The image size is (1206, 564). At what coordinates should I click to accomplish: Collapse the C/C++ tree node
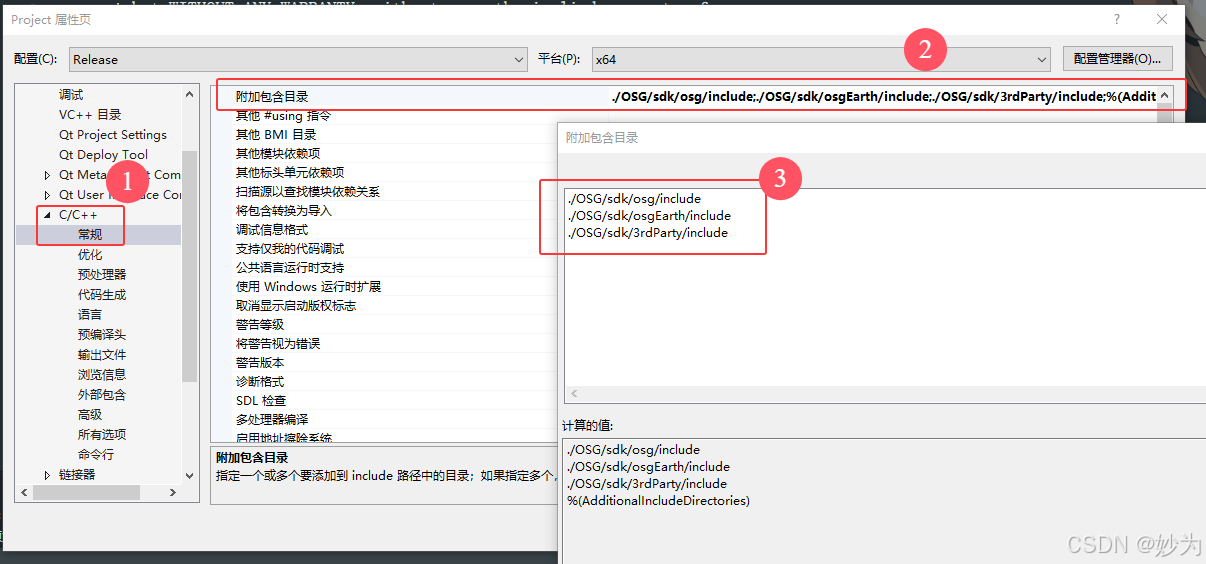pyautogui.click(x=47, y=215)
